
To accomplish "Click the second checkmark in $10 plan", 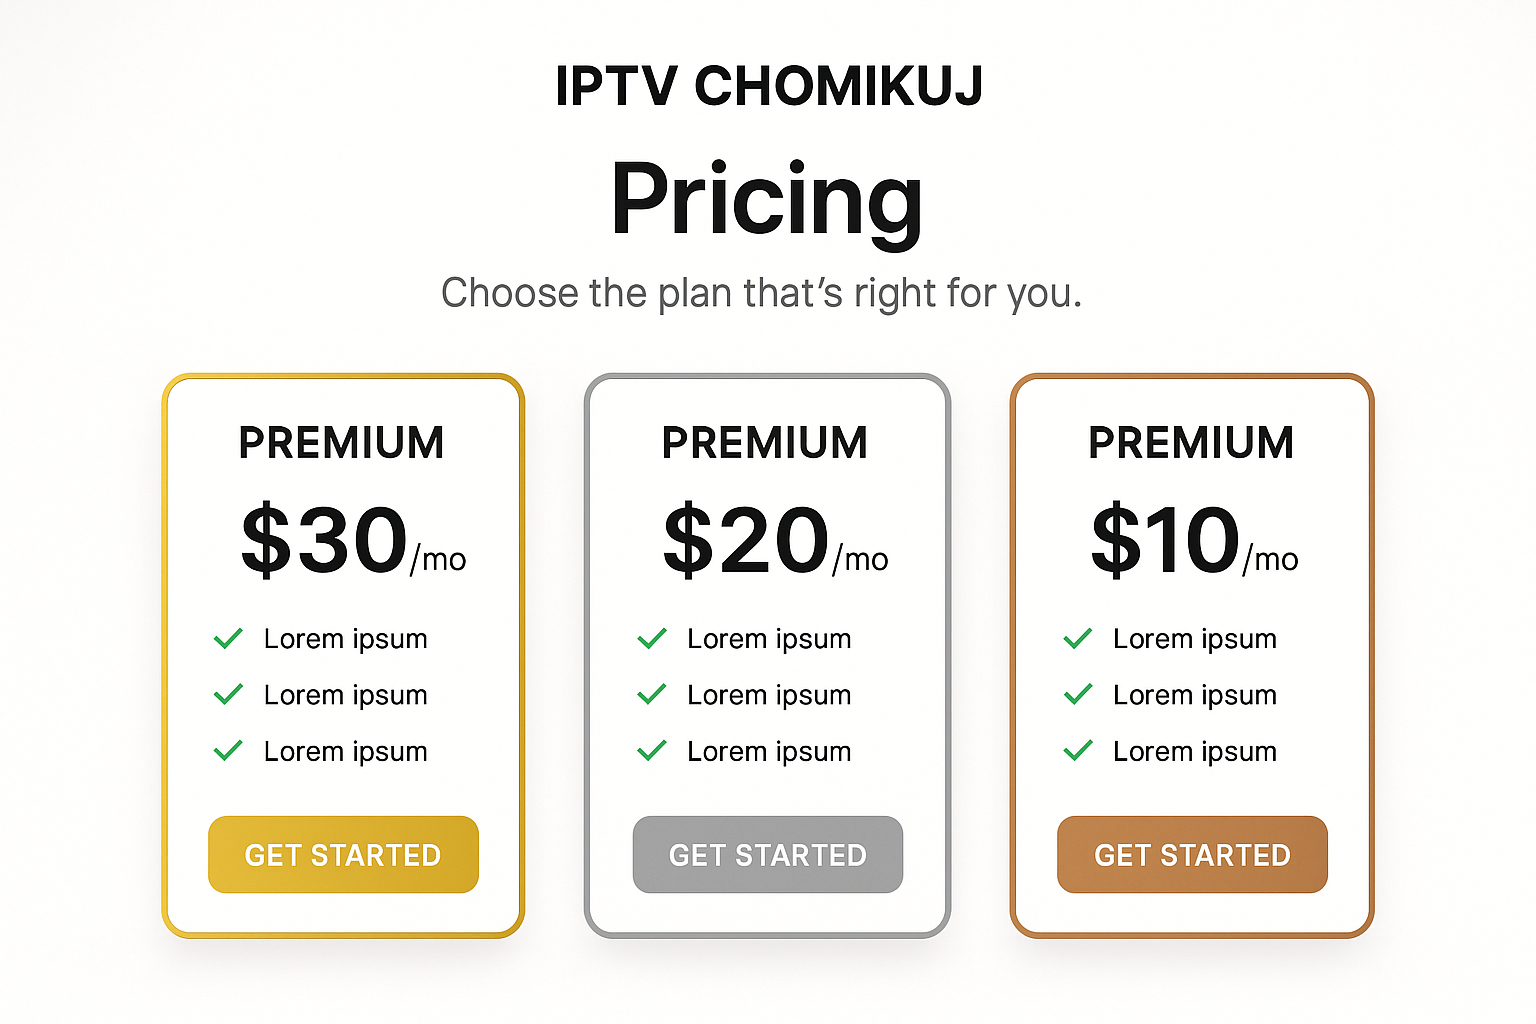I will tap(1078, 694).
